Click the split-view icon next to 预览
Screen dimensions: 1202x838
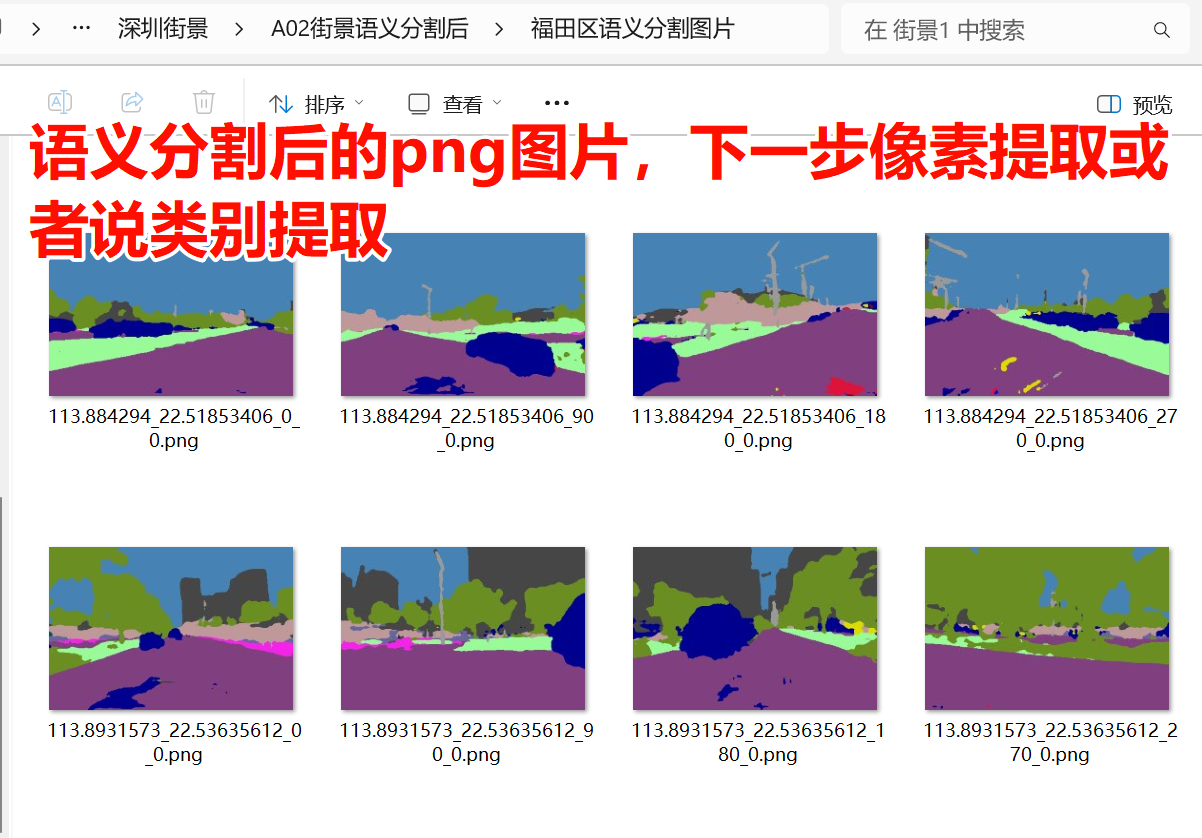point(1108,103)
